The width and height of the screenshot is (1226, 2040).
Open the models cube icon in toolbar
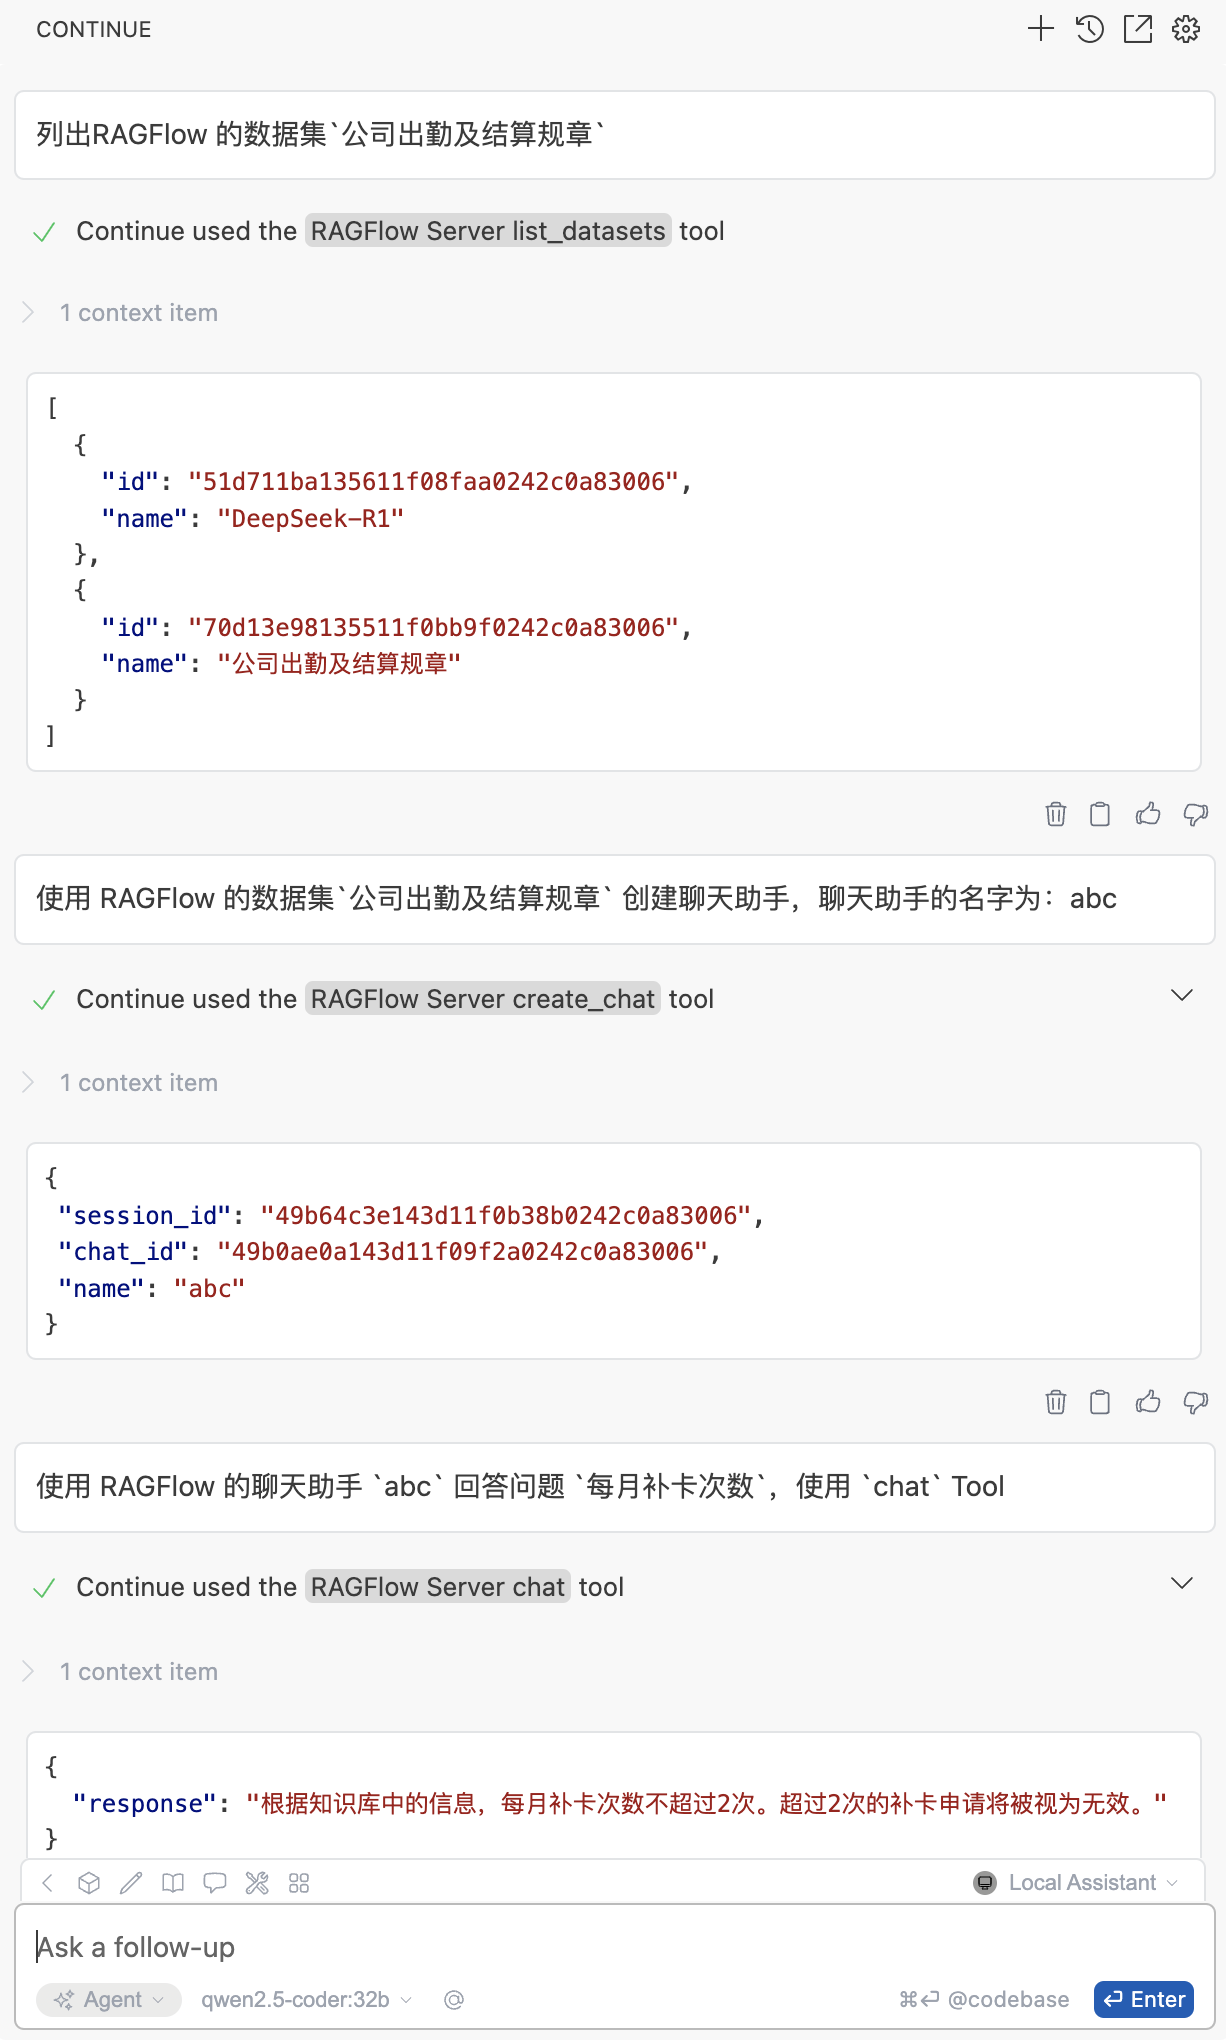89,1883
